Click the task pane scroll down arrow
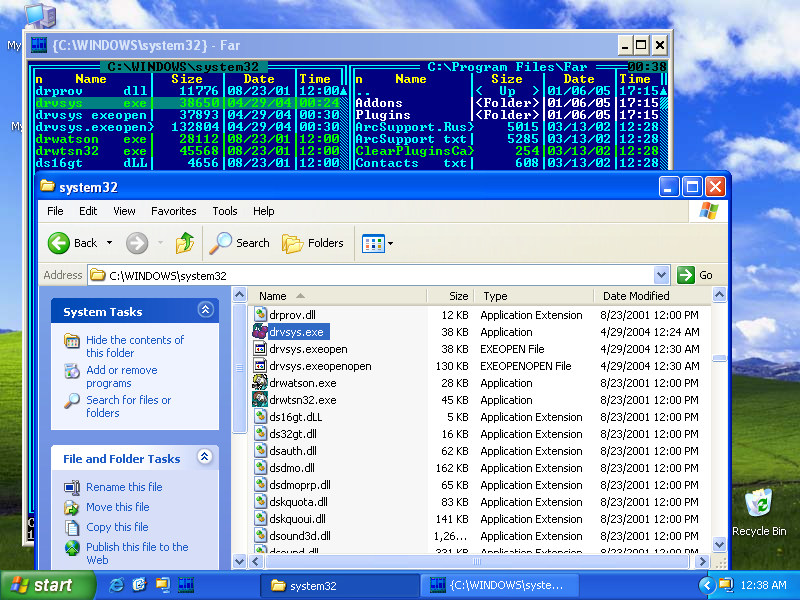800x600 pixels. [239, 561]
